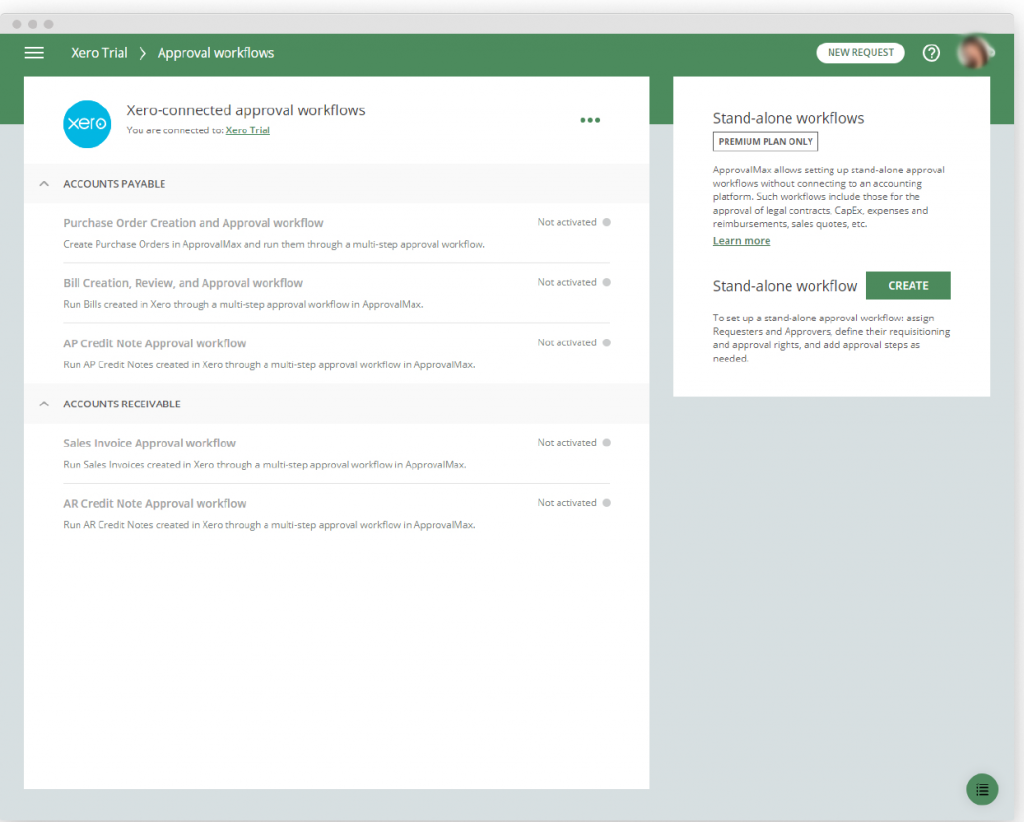Collapse the Accounts Payable section

pyautogui.click(x=44, y=183)
